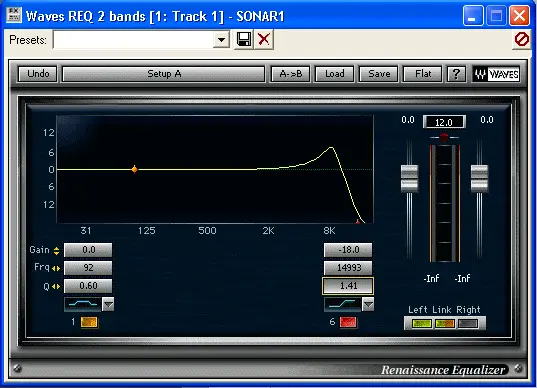
Task: Toggle the Link channel button
Action: (445, 323)
